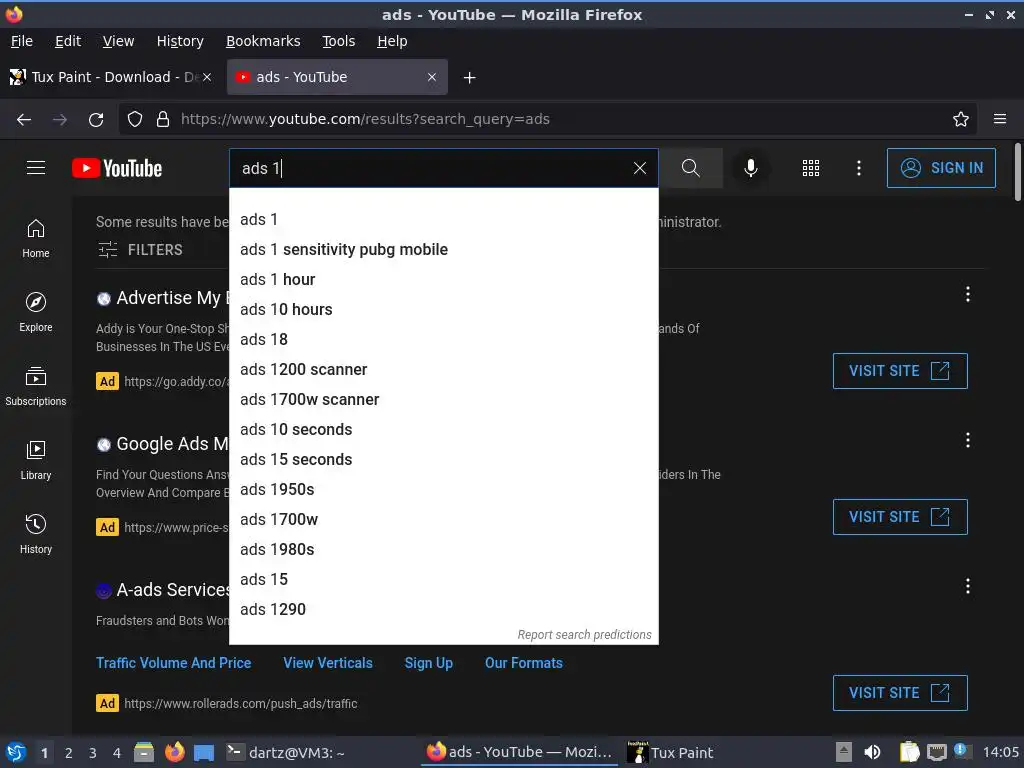The height and width of the screenshot is (768, 1024).
Task: Open options for Google Ads ad
Action: point(967,441)
